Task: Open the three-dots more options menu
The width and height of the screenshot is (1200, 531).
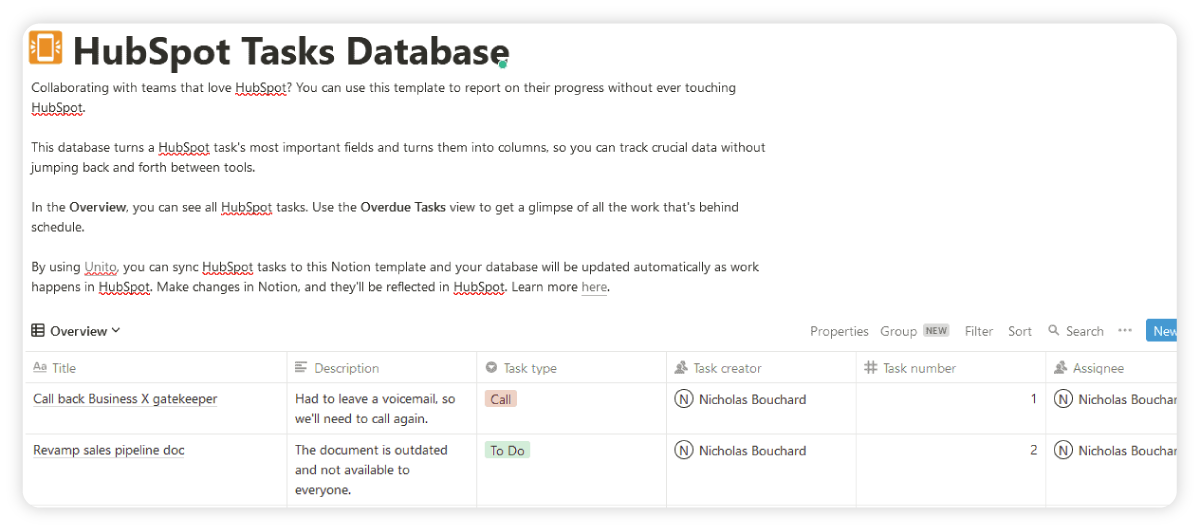Action: point(1125,331)
